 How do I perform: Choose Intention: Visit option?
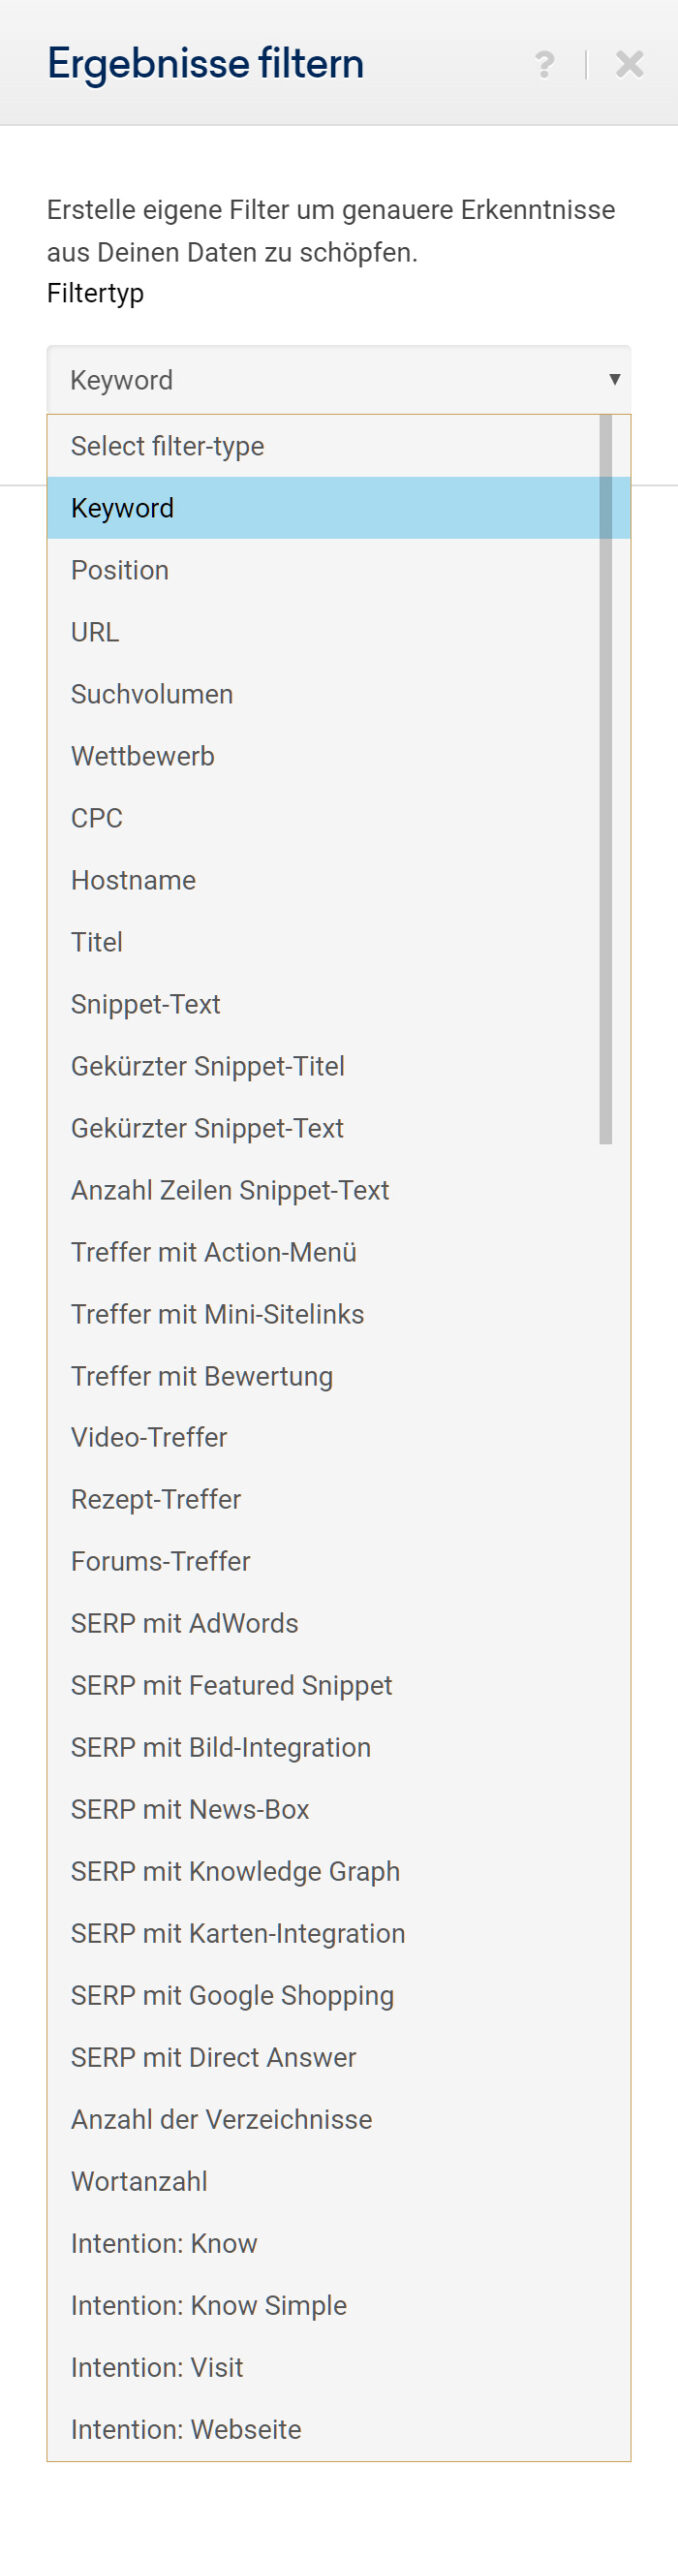pyautogui.click(x=157, y=2367)
